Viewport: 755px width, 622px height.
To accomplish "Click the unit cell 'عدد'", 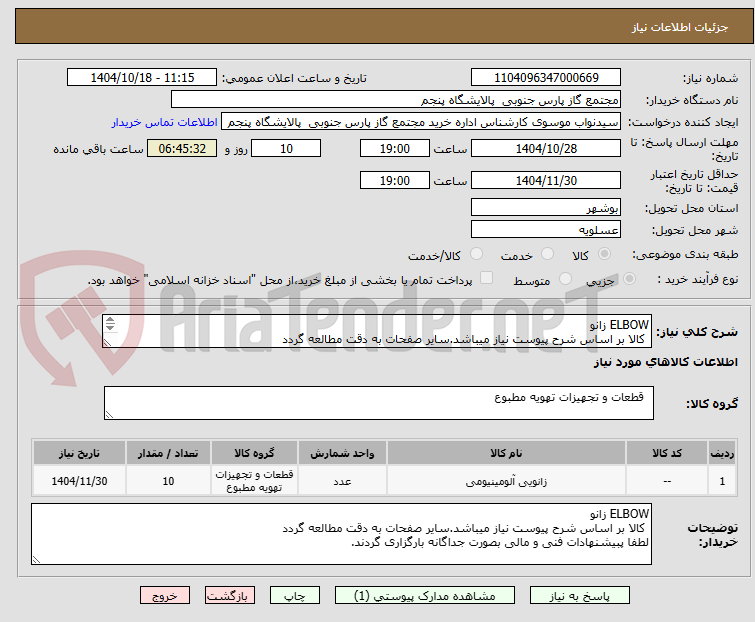I will 342,481.
